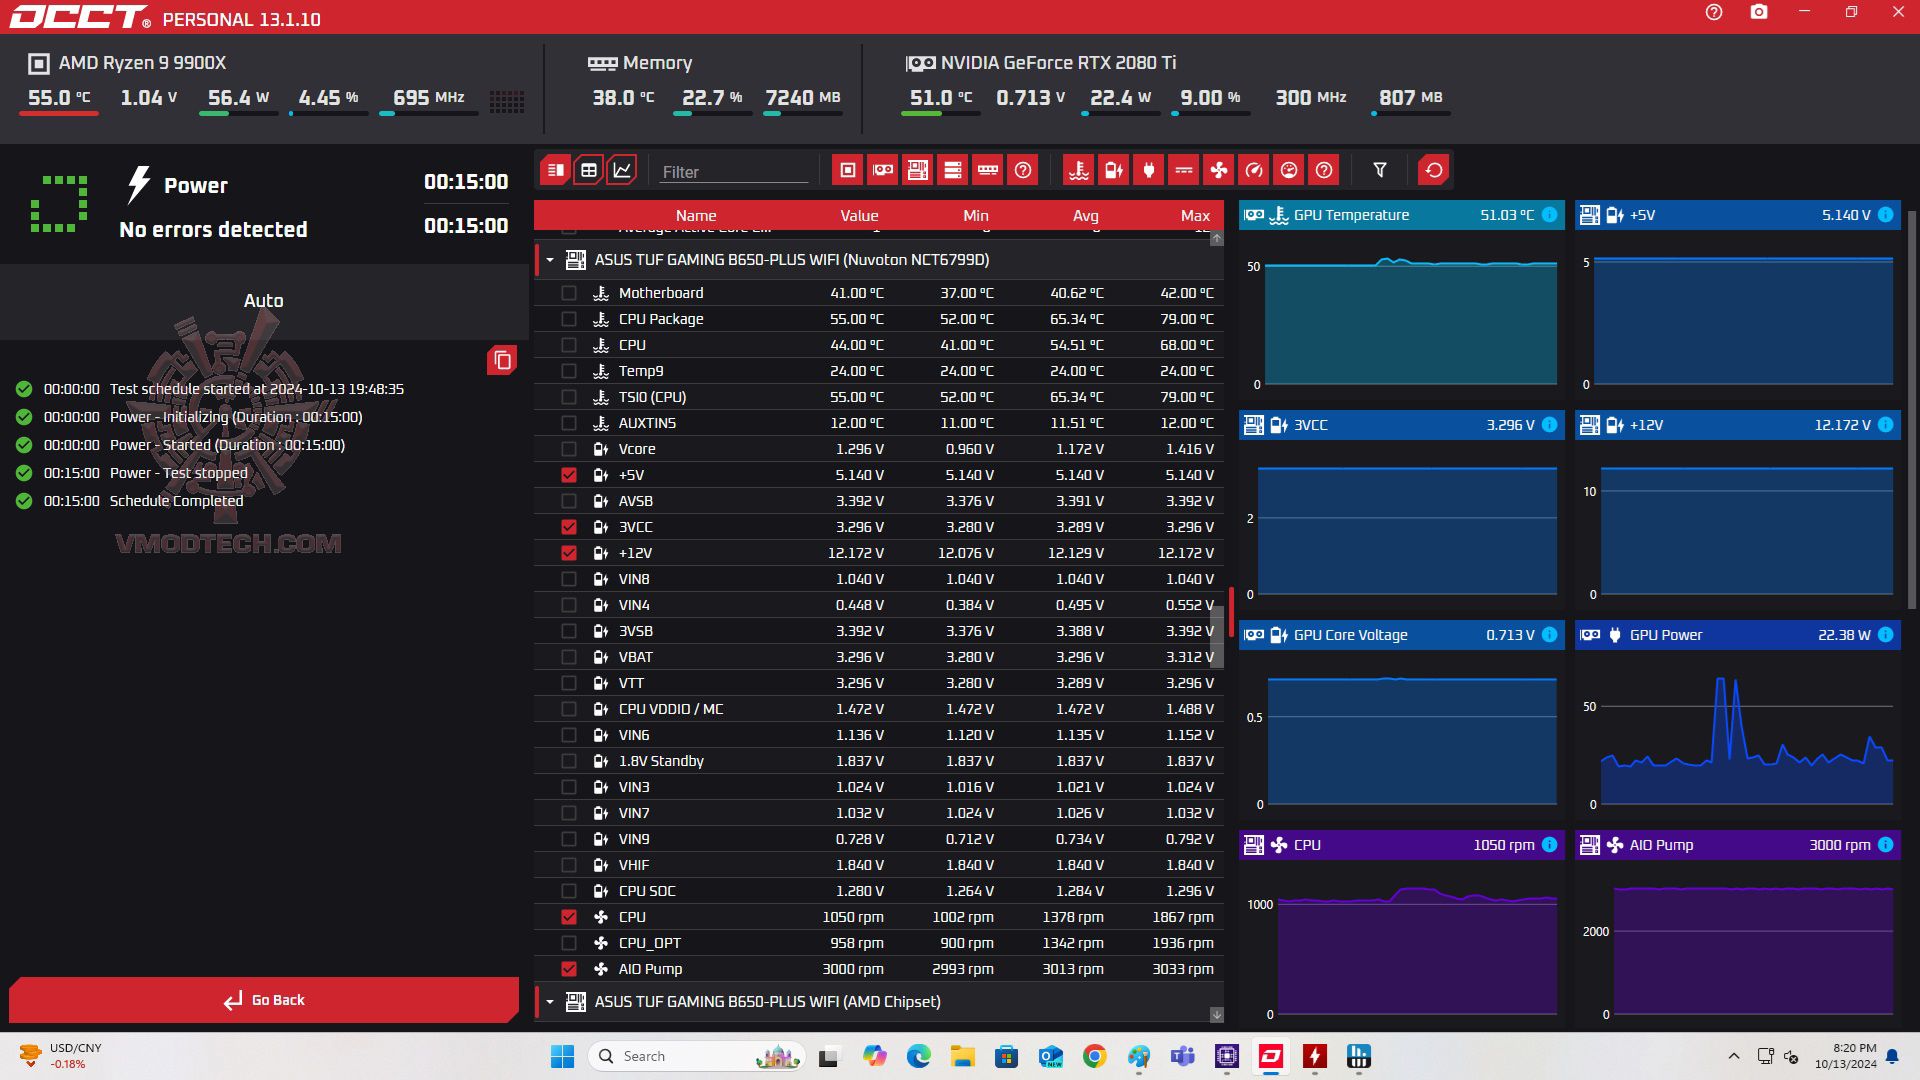Take a screenshot with camera icon
The width and height of the screenshot is (1920, 1080).
tap(1759, 13)
